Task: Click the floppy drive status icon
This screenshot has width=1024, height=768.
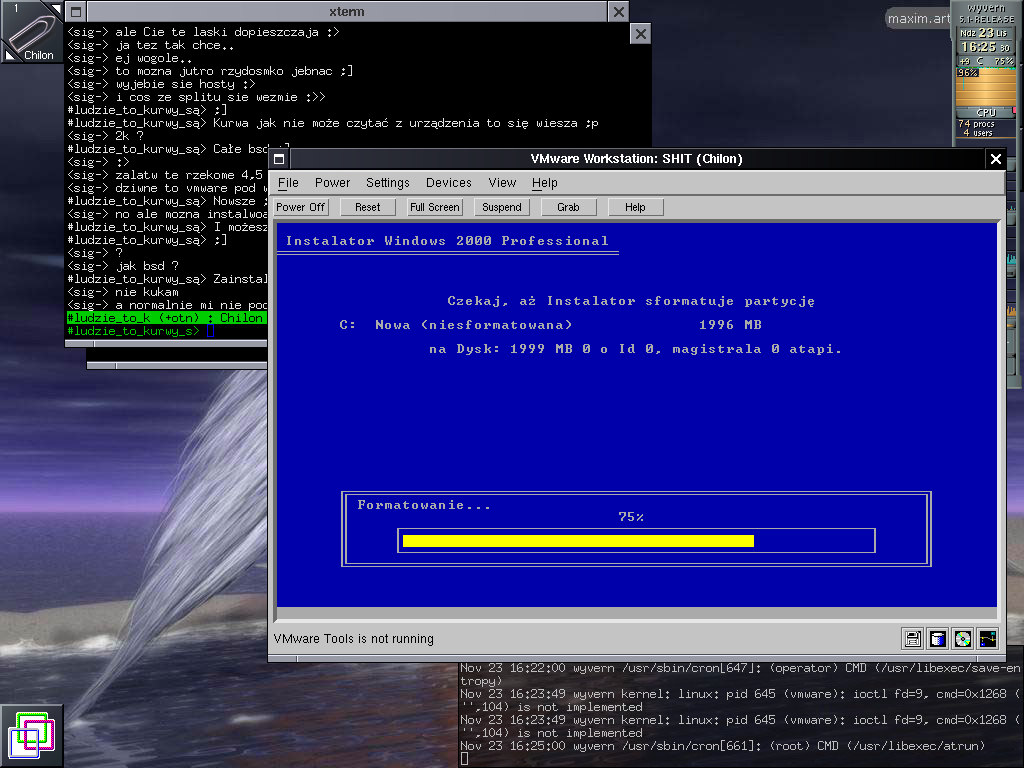Action: (x=912, y=638)
